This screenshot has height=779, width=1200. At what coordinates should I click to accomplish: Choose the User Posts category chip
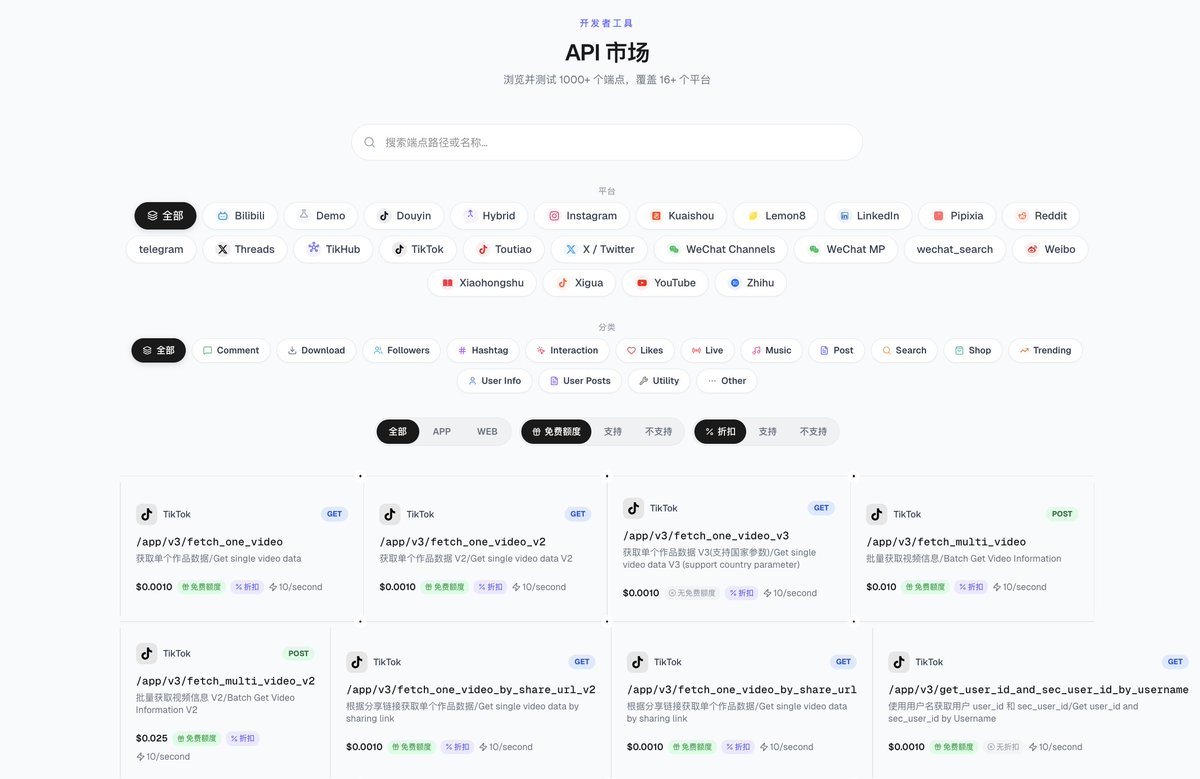(x=579, y=380)
